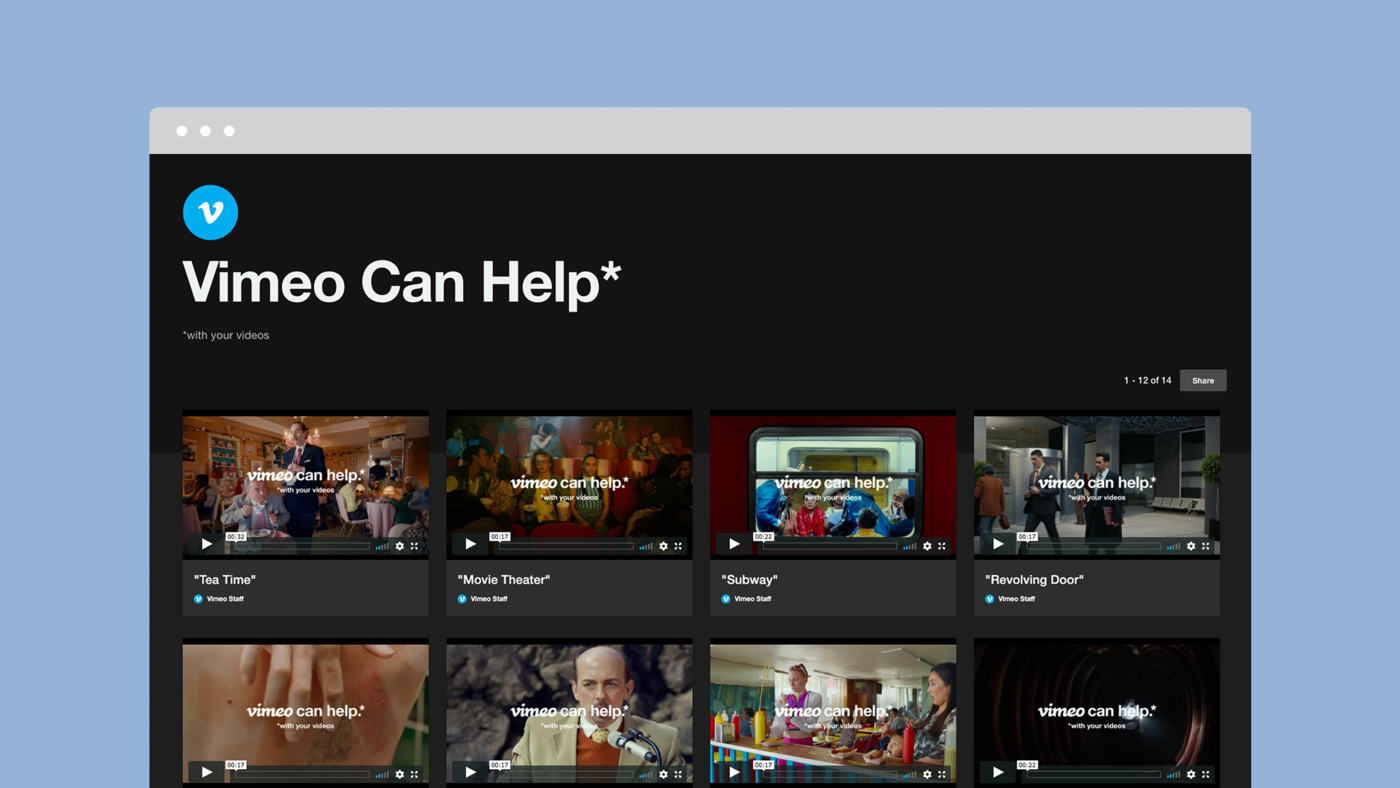Image resolution: width=1400 pixels, height=788 pixels.
Task: Open settings gear on "Revolving Door" player
Action: coord(1191,546)
